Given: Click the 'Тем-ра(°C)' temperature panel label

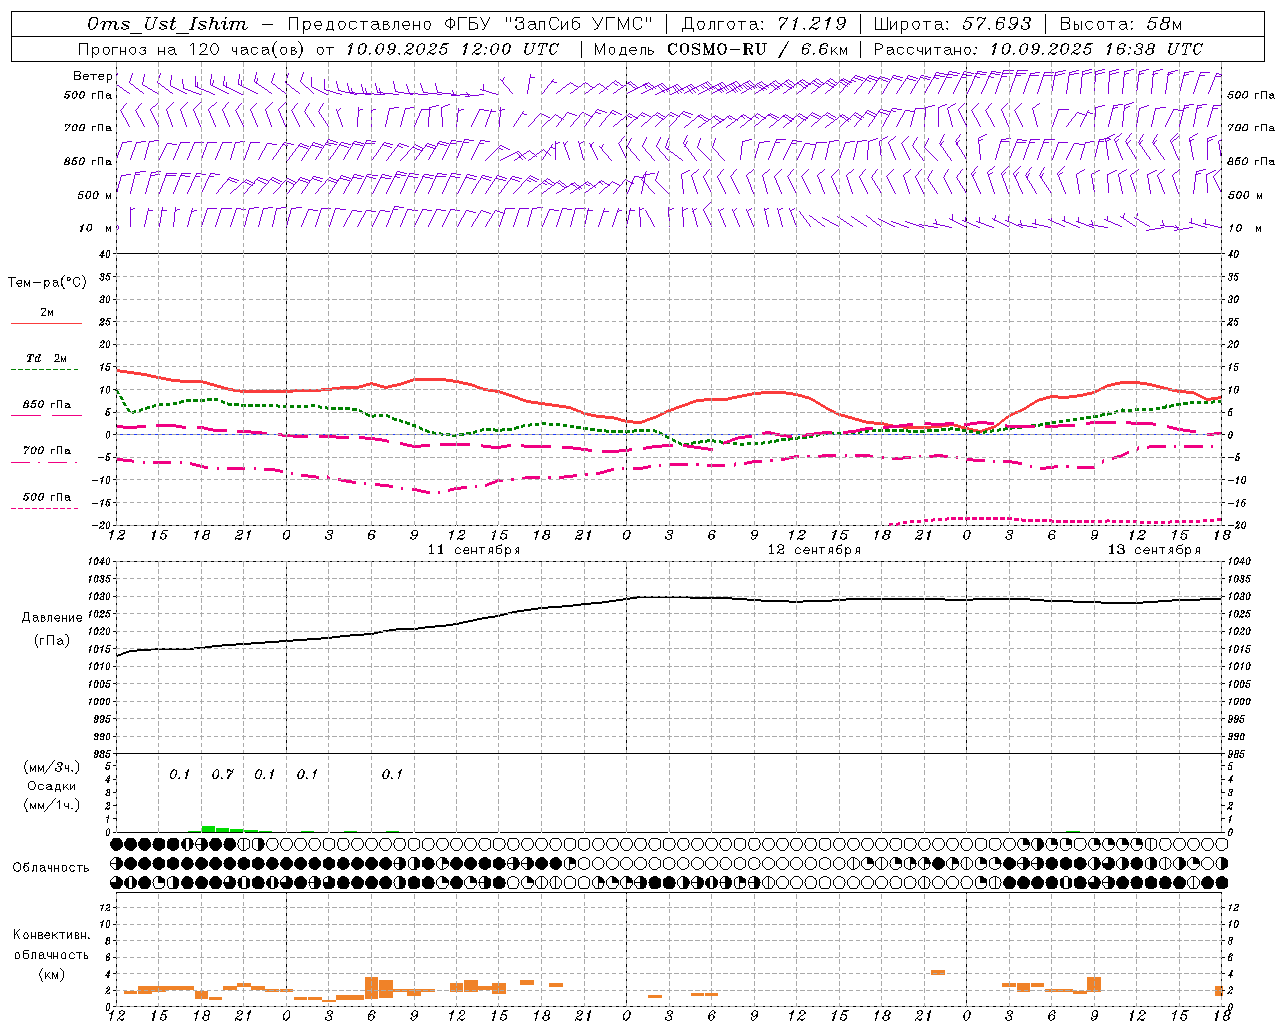Looking at the screenshot, I should tap(47, 283).
